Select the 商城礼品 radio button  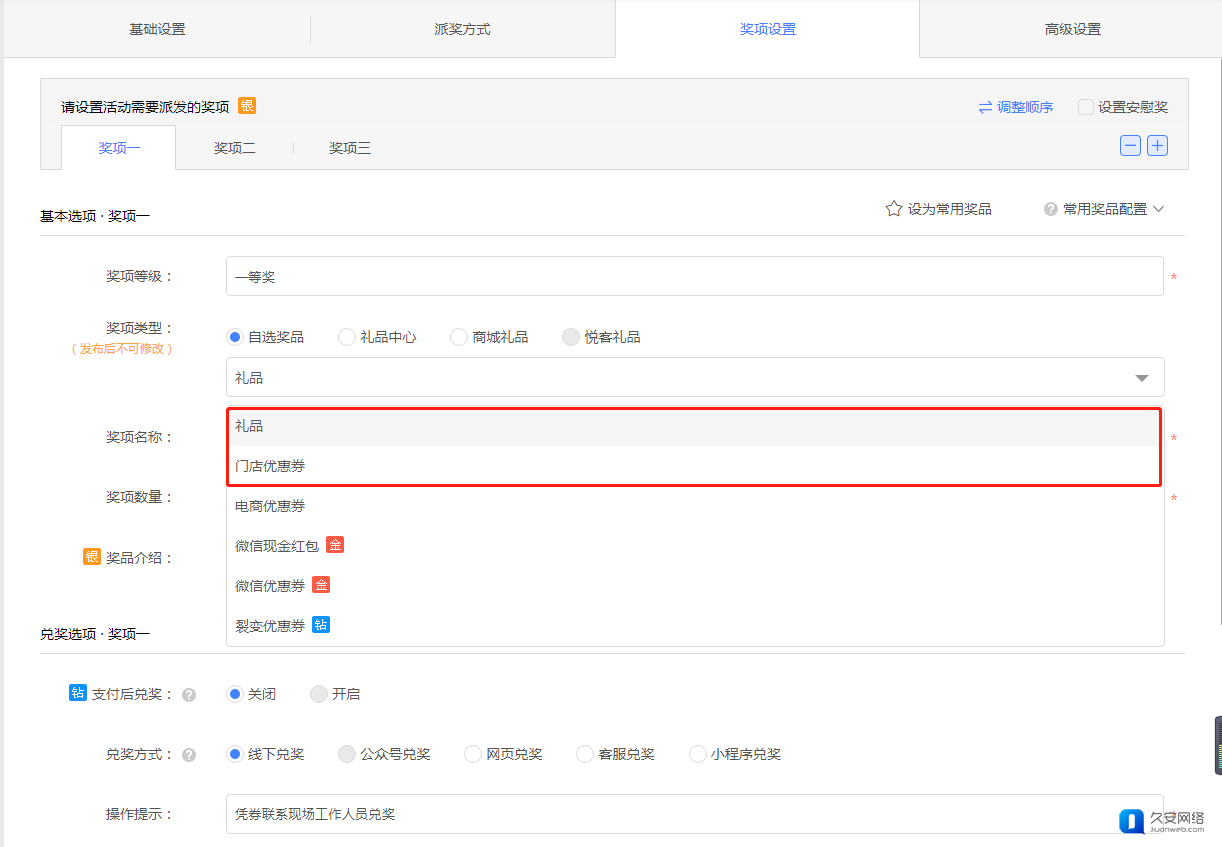(x=459, y=337)
